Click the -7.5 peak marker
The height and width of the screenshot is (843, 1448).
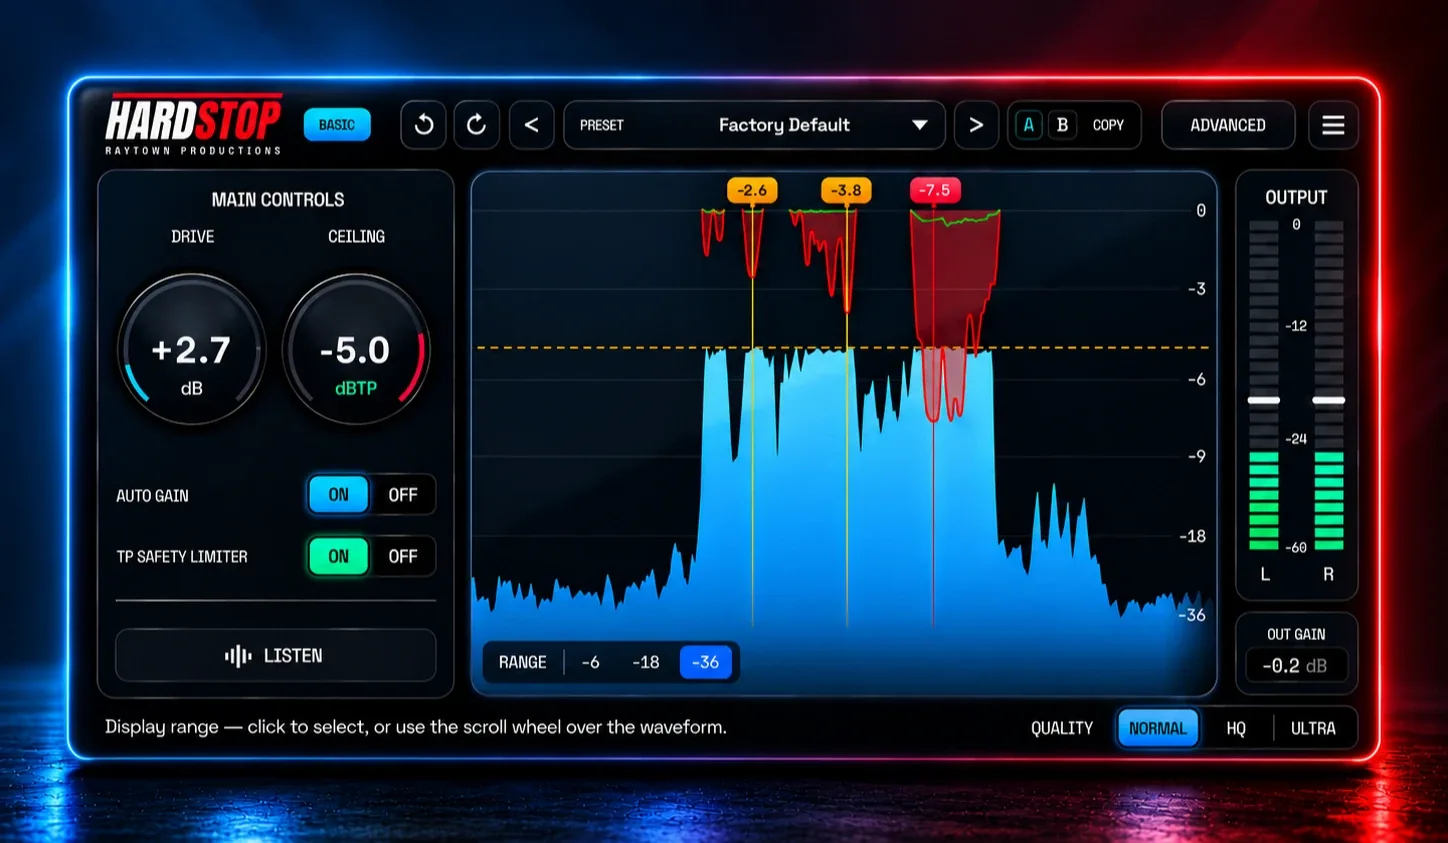tap(935, 190)
